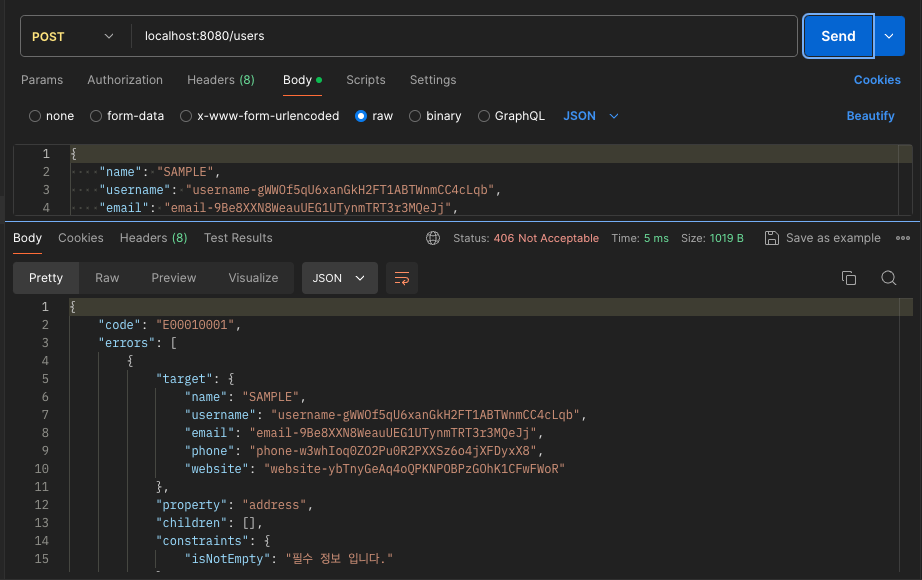Switch to the Raw response view

(x=107, y=278)
